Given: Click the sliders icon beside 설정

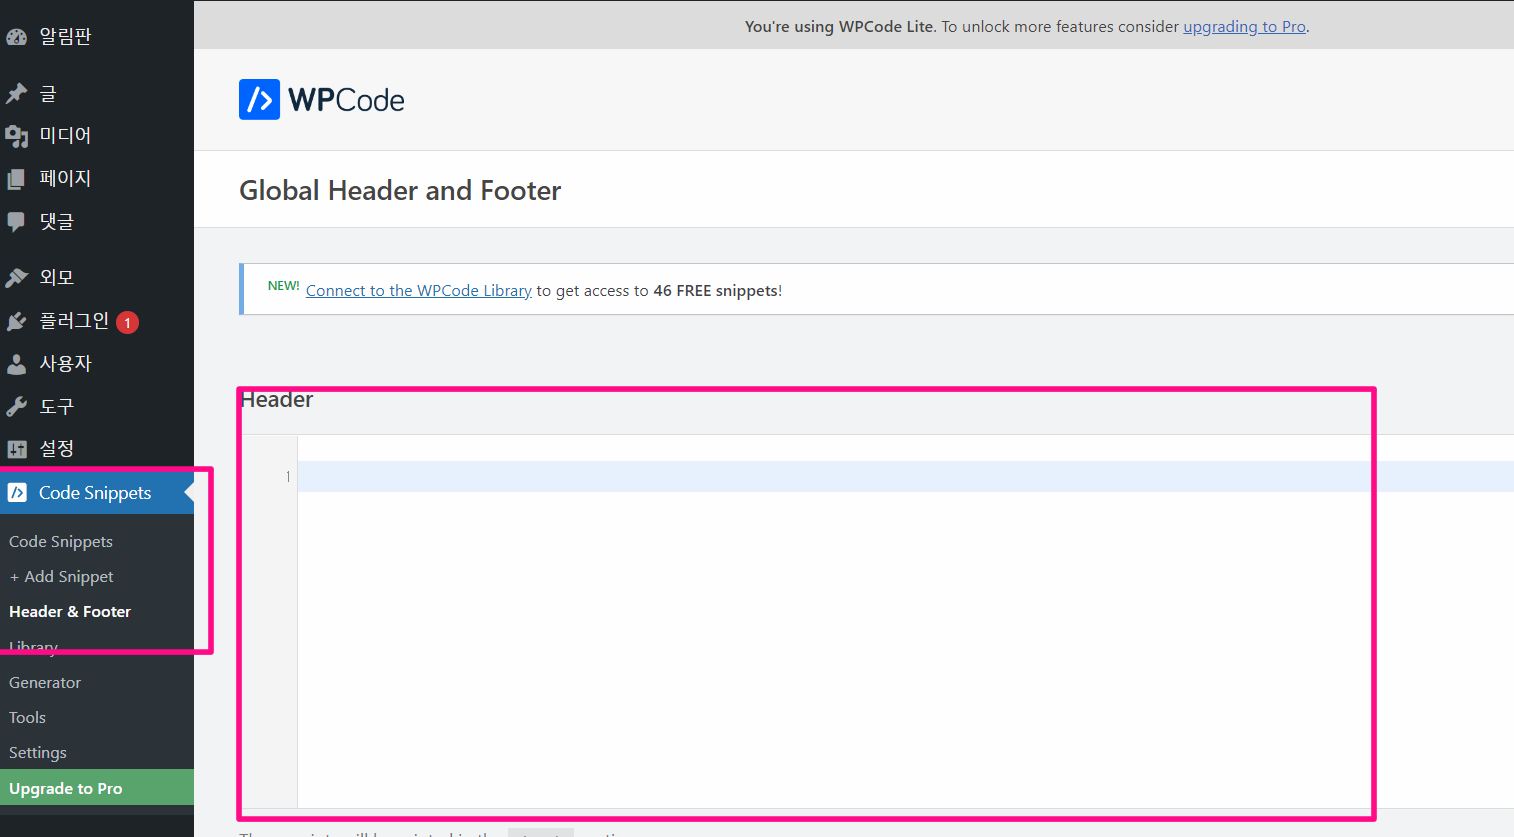Looking at the screenshot, I should pos(17,450).
